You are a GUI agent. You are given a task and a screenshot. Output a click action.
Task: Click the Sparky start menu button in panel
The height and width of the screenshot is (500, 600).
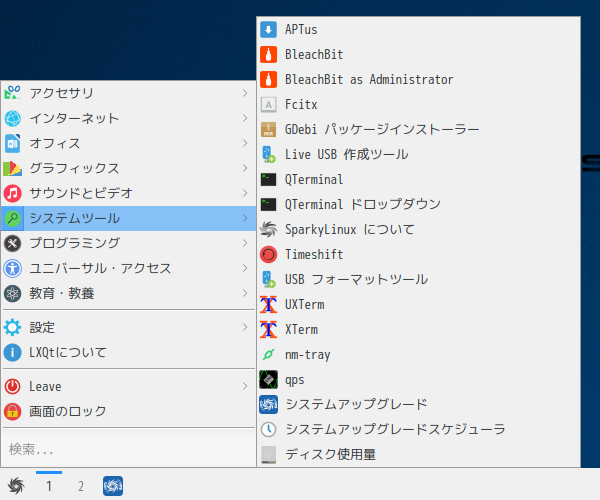[x=16, y=485]
